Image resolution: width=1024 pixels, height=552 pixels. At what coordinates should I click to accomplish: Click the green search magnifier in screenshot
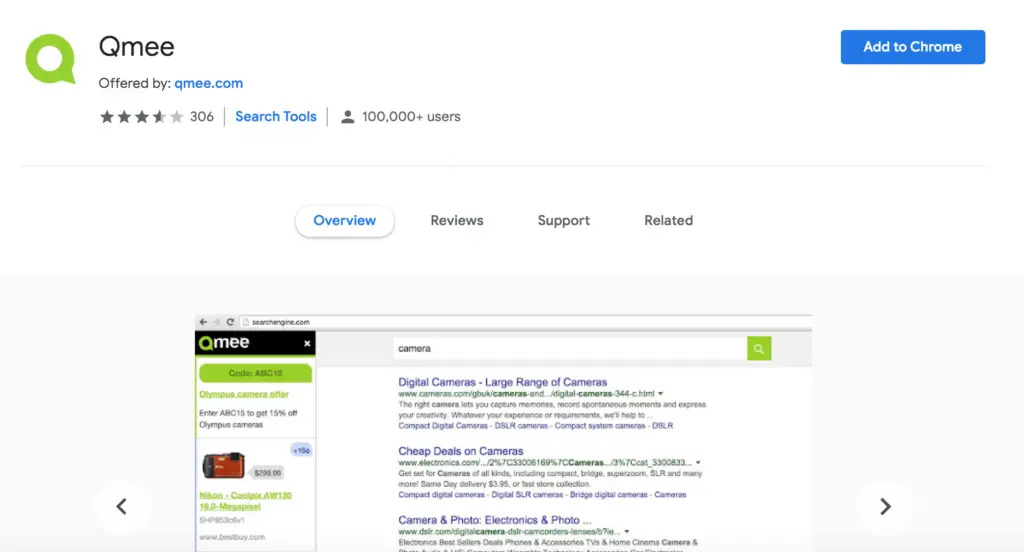759,348
